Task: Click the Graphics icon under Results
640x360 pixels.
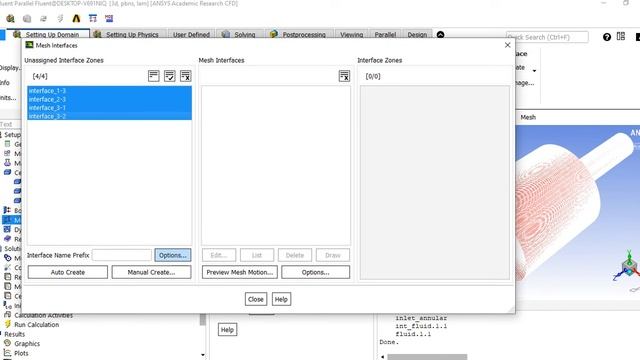Action: coord(7,343)
